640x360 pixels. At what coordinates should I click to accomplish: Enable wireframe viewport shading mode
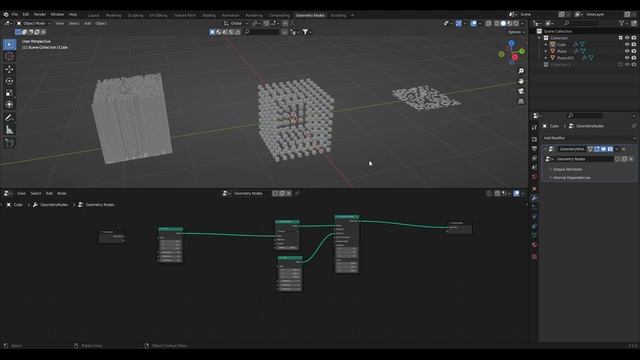(x=497, y=24)
